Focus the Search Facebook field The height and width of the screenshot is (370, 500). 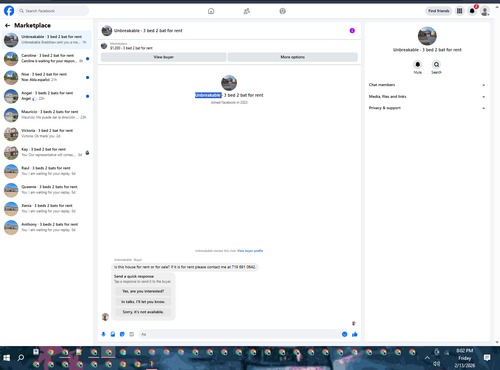[x=53, y=11]
